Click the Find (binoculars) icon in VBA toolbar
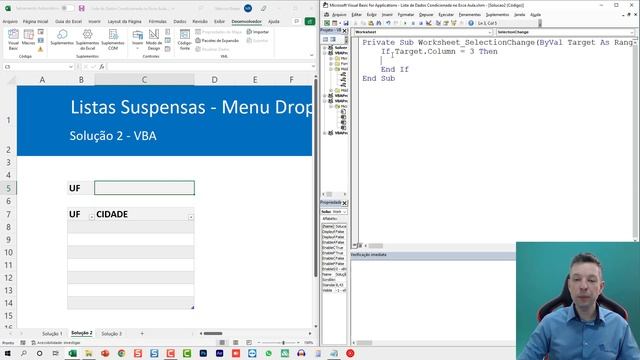 [x=379, y=23]
